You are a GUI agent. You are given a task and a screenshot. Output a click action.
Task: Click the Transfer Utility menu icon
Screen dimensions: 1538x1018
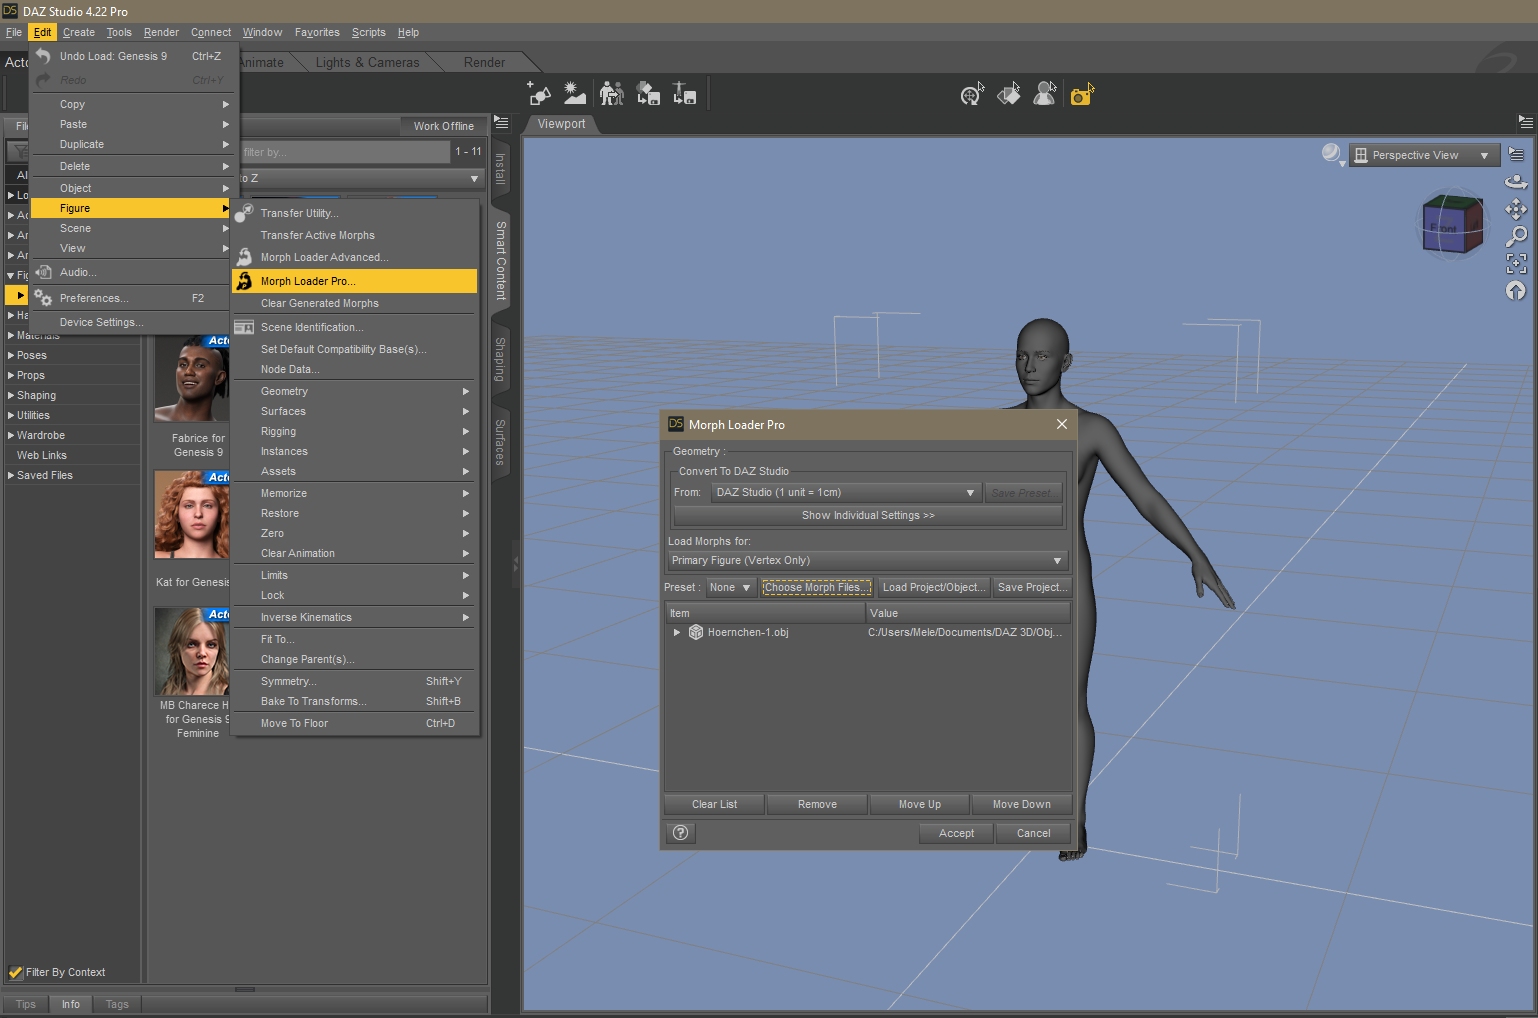(244, 213)
